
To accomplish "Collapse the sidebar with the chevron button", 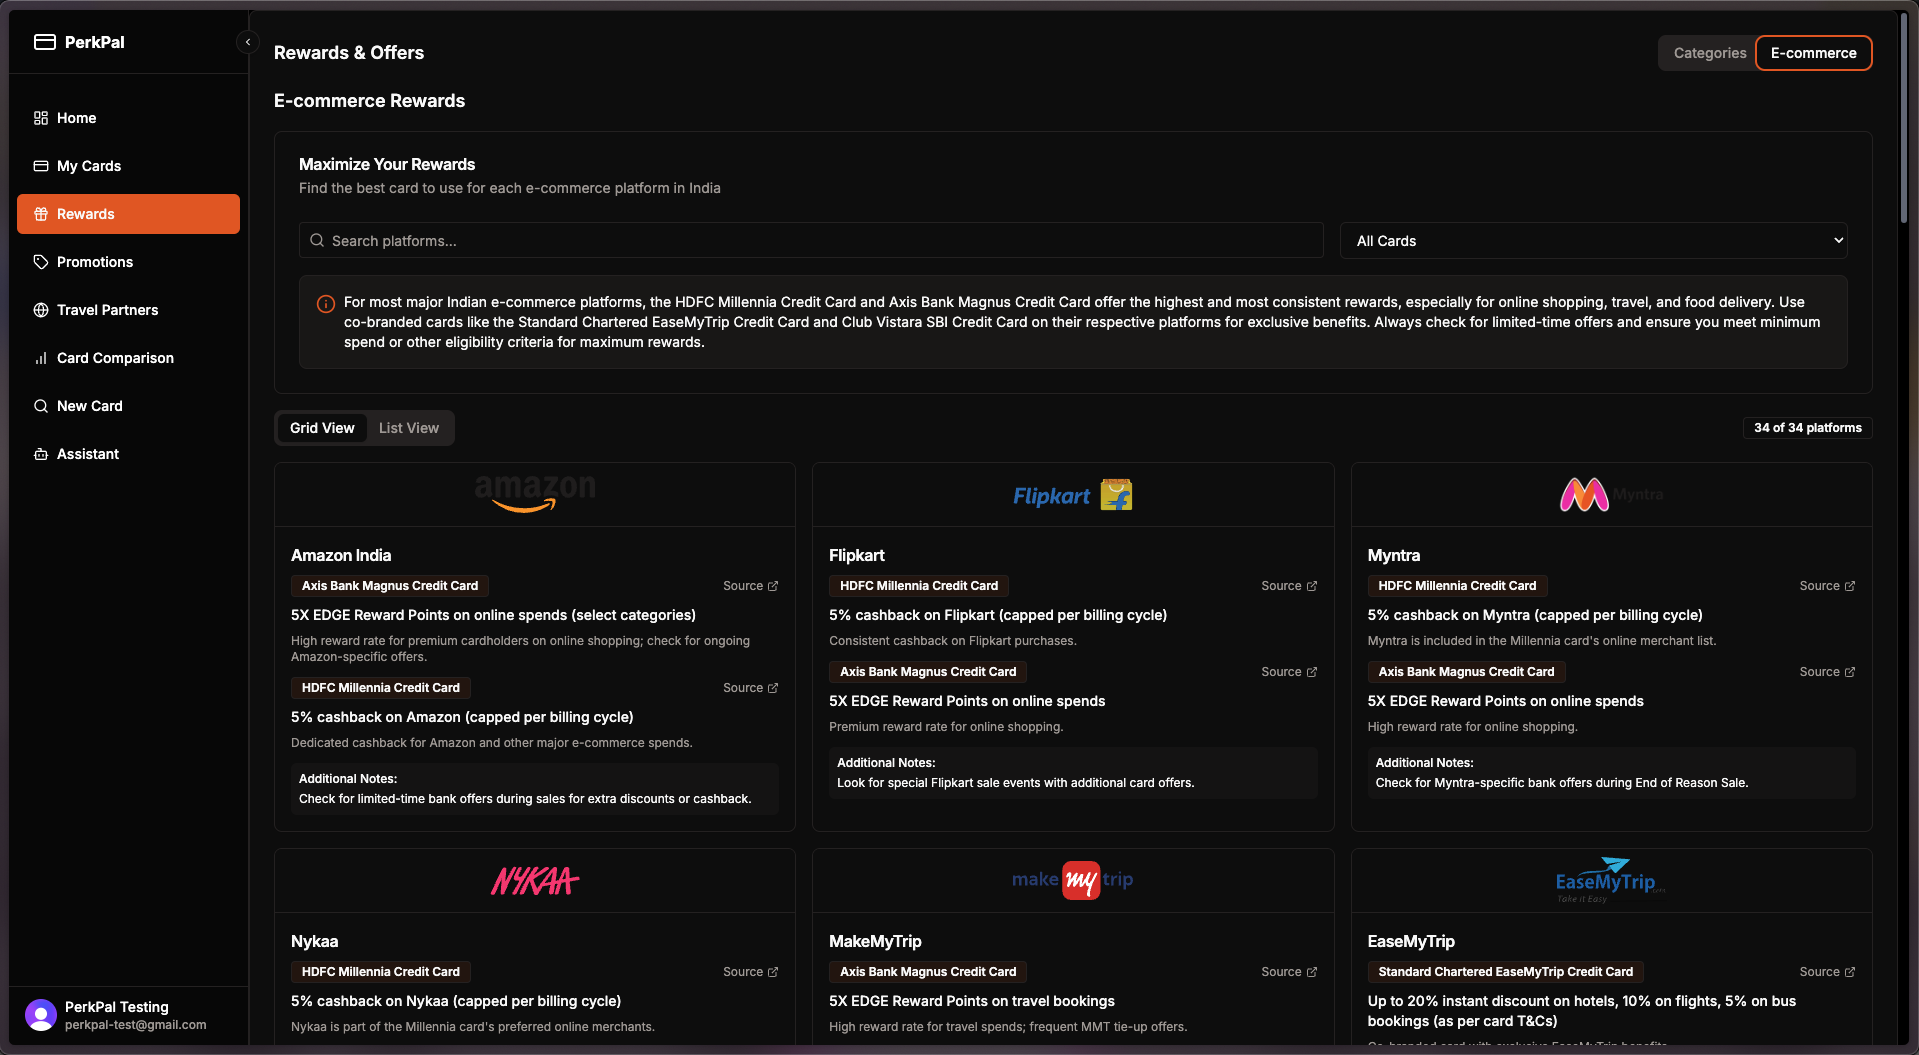I will click(x=248, y=42).
